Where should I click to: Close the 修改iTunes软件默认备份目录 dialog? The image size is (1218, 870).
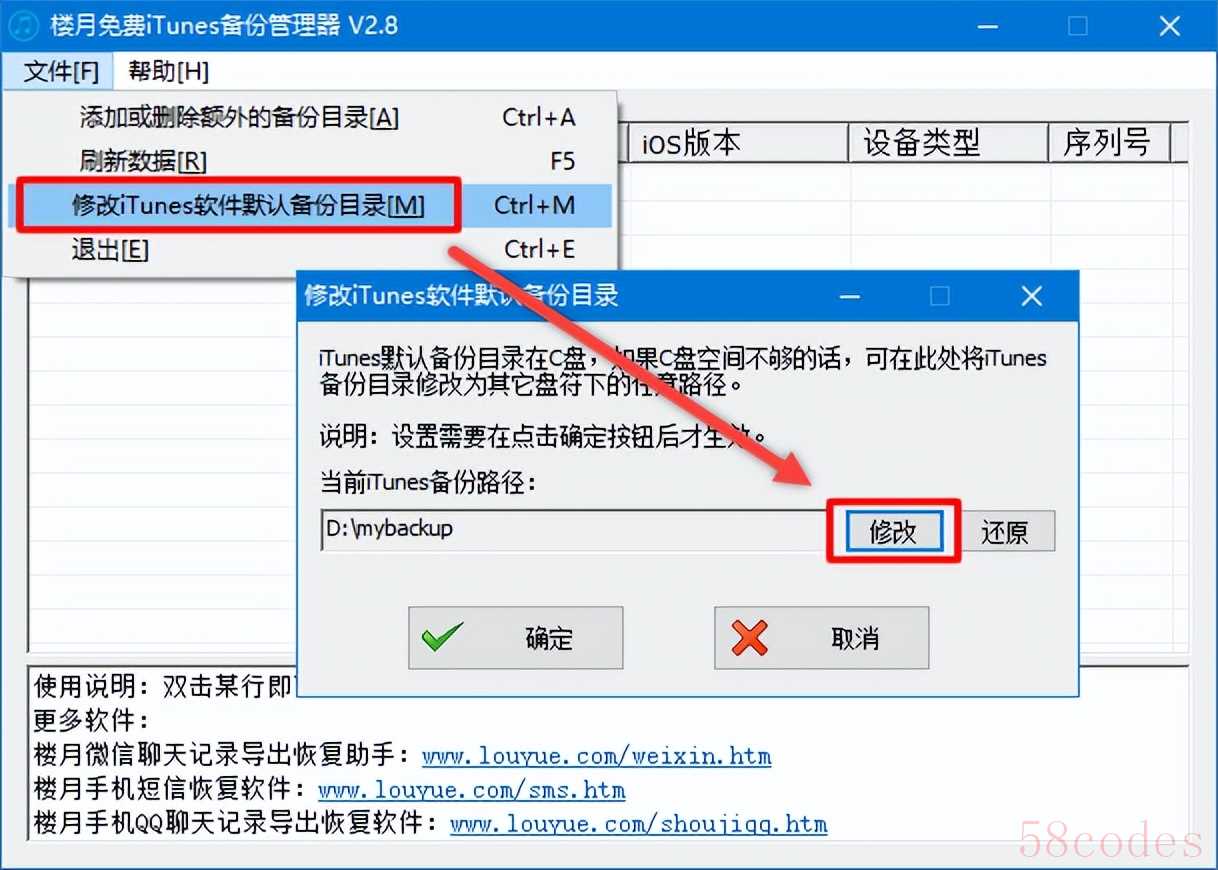tap(1032, 296)
